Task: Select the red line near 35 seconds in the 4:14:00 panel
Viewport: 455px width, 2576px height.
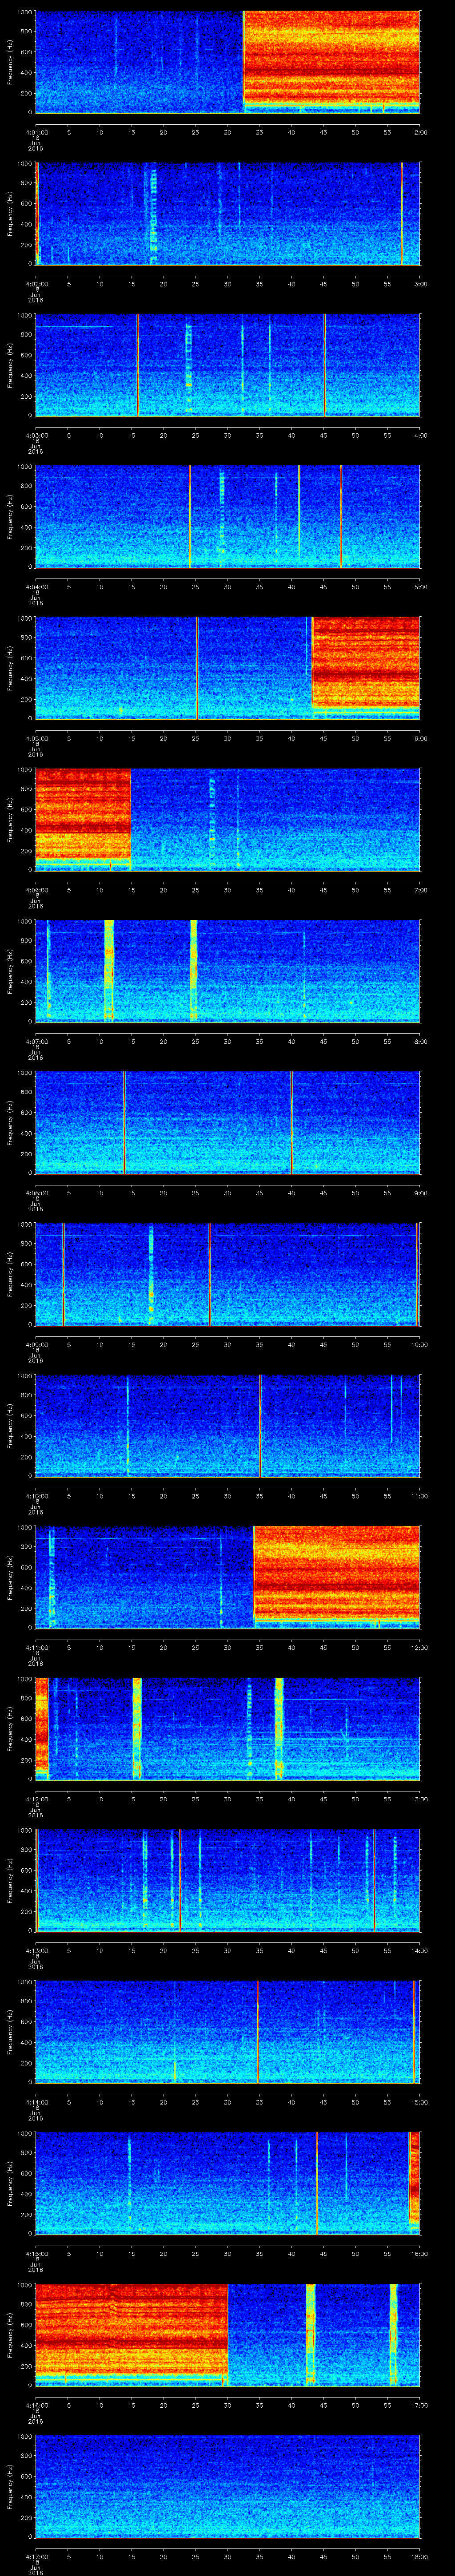Action: click(x=258, y=2030)
